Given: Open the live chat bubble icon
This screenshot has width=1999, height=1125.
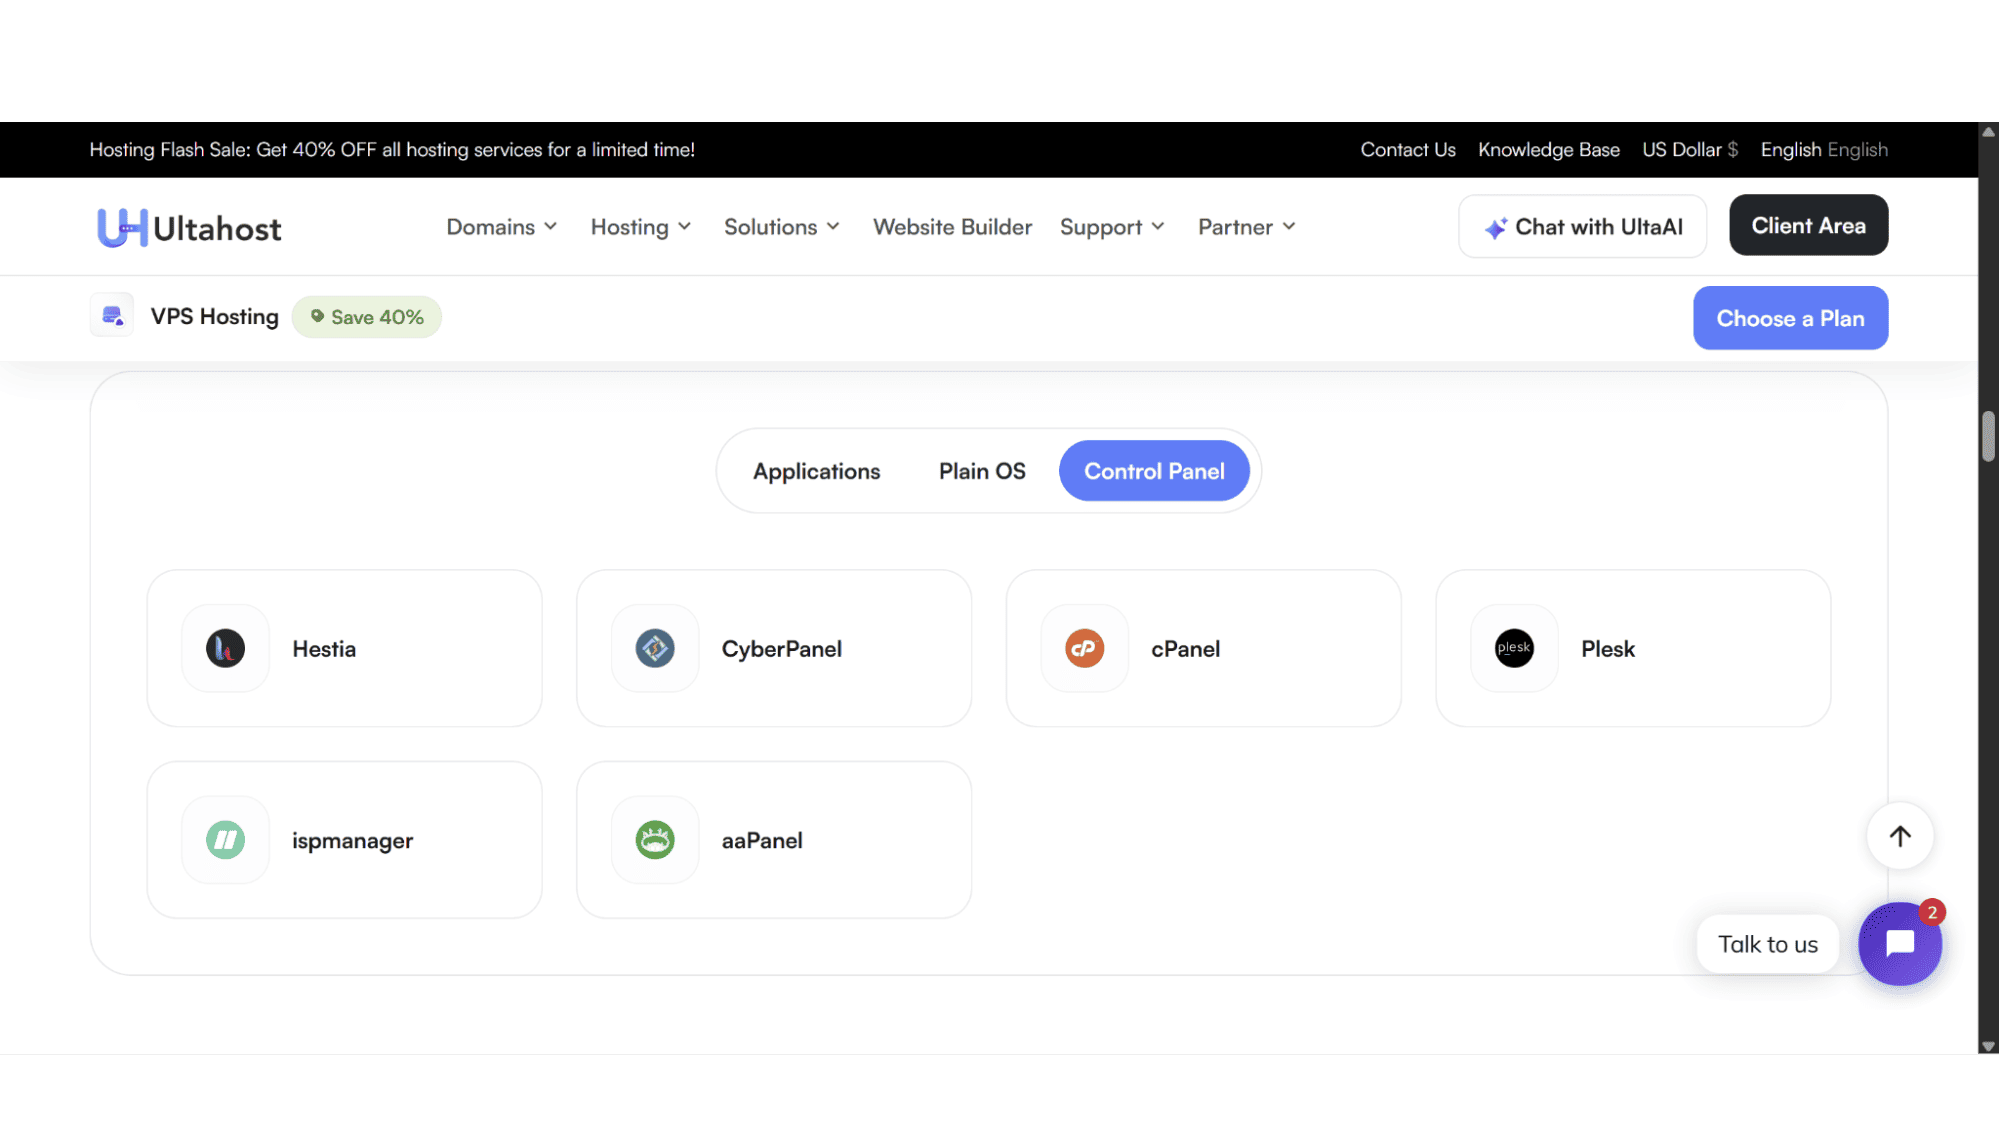Looking at the screenshot, I should tap(1900, 943).
